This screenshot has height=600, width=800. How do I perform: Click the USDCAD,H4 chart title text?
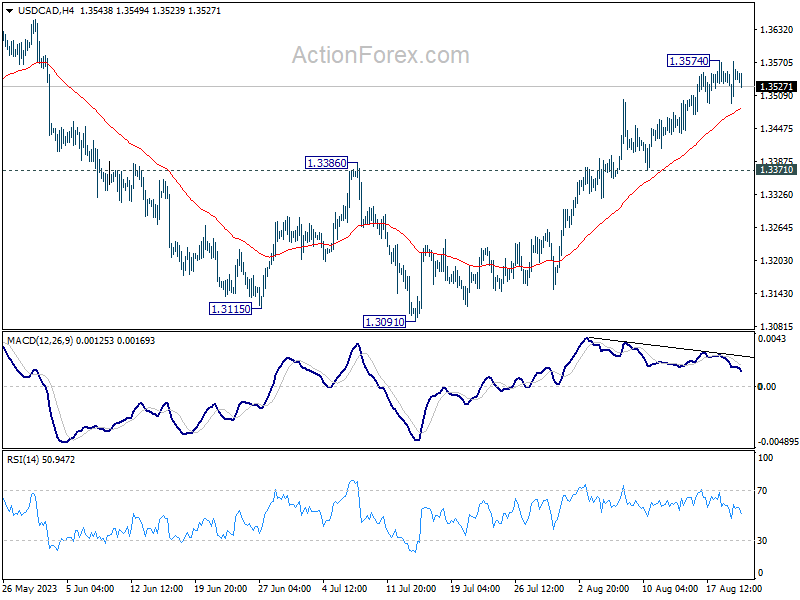click(46, 11)
